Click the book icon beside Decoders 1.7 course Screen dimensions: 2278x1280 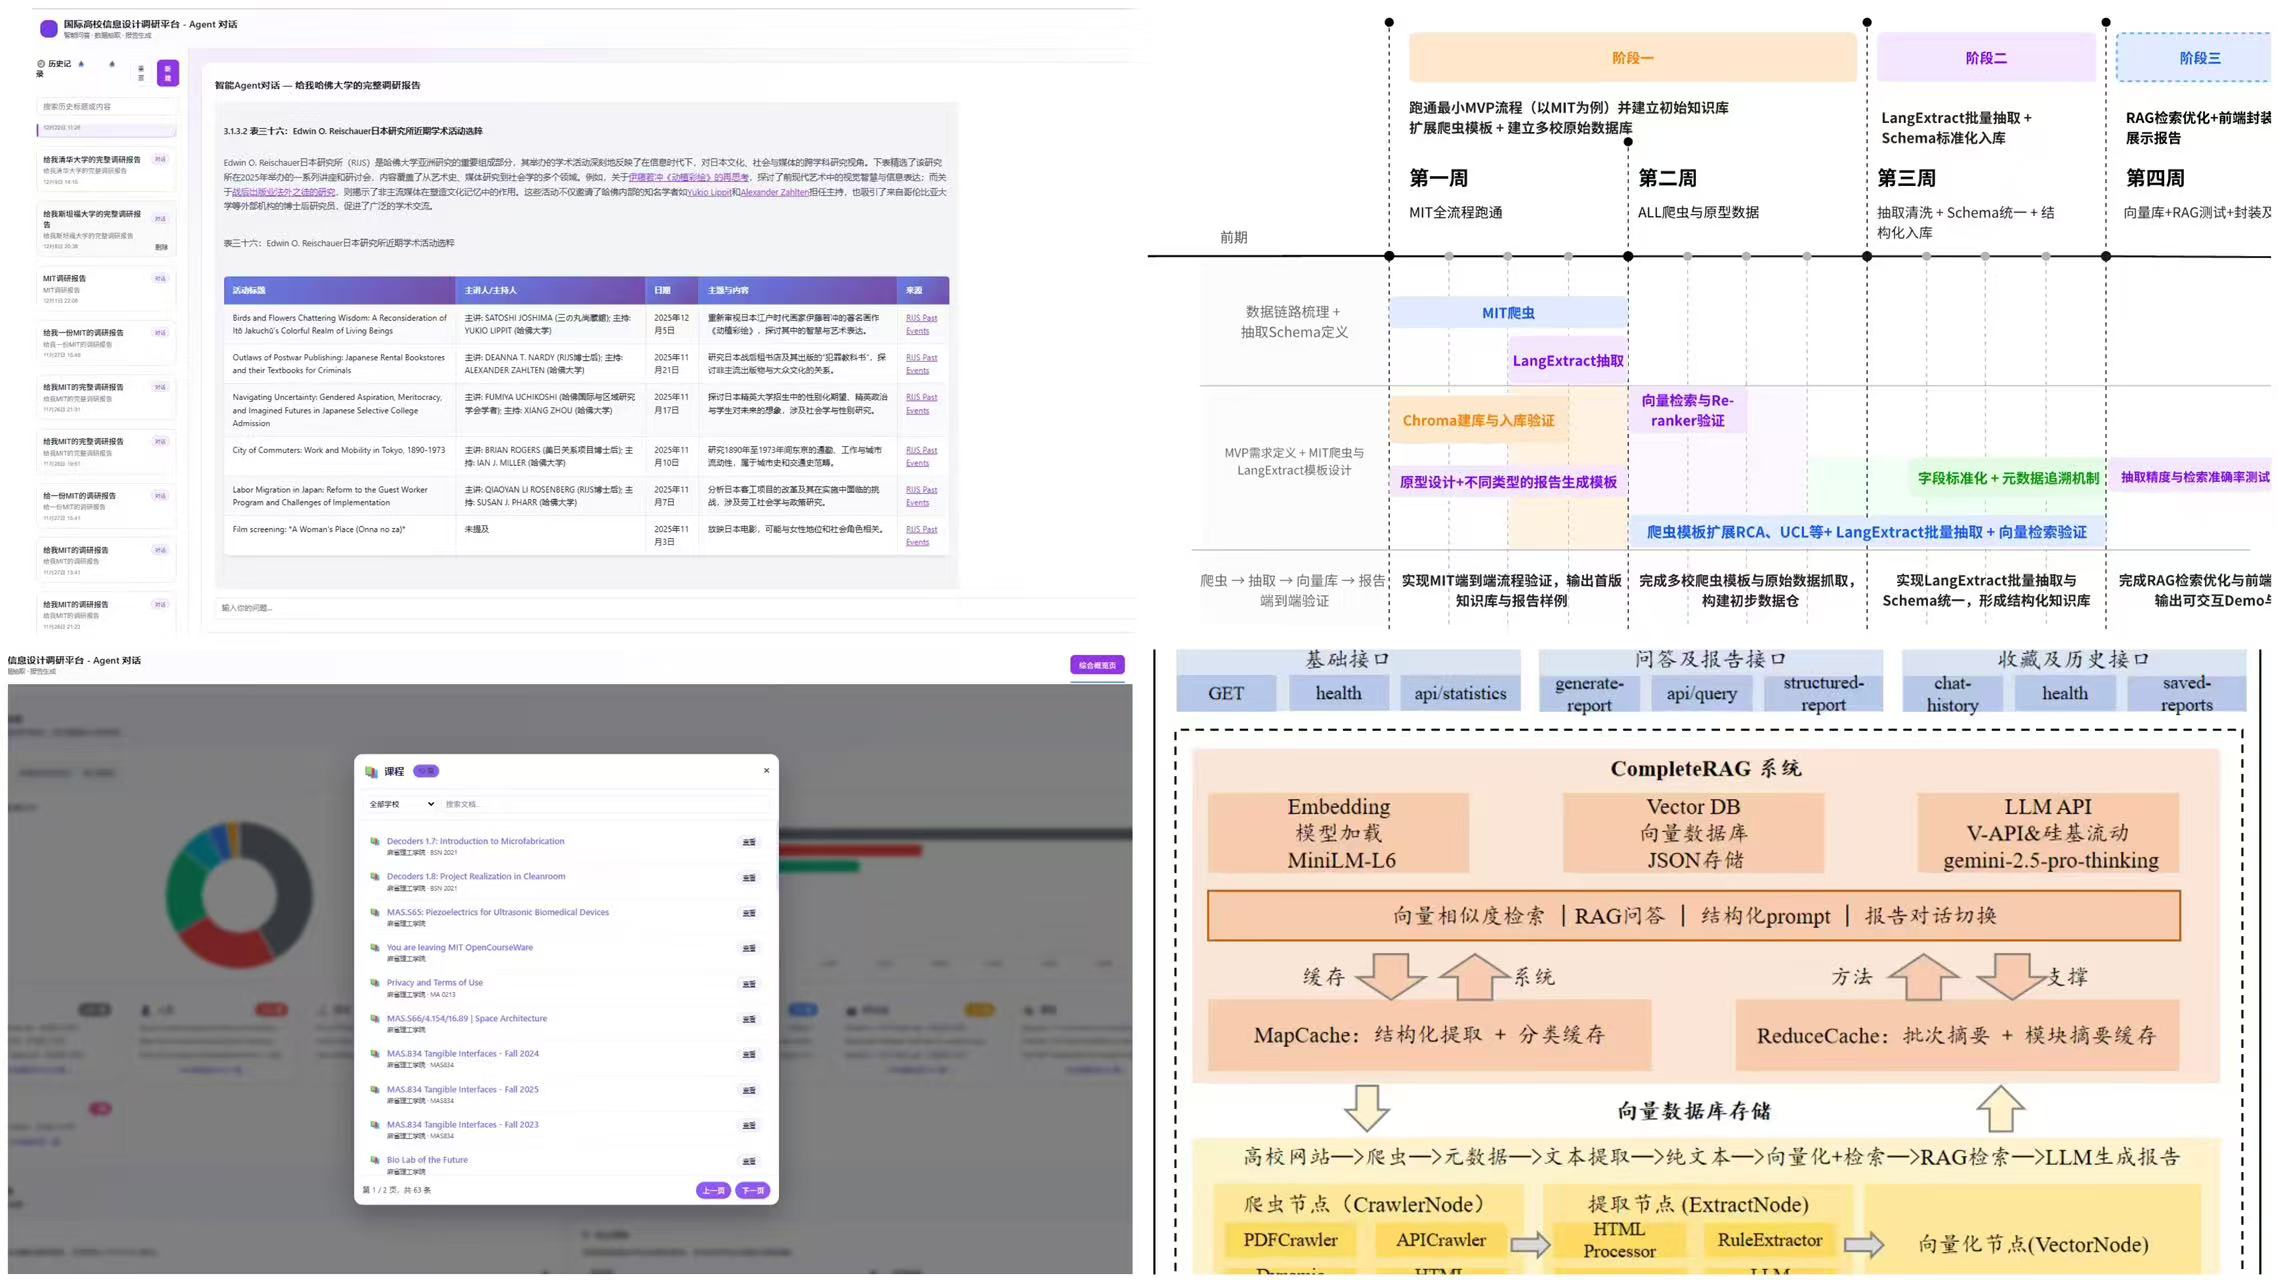pyautogui.click(x=375, y=842)
